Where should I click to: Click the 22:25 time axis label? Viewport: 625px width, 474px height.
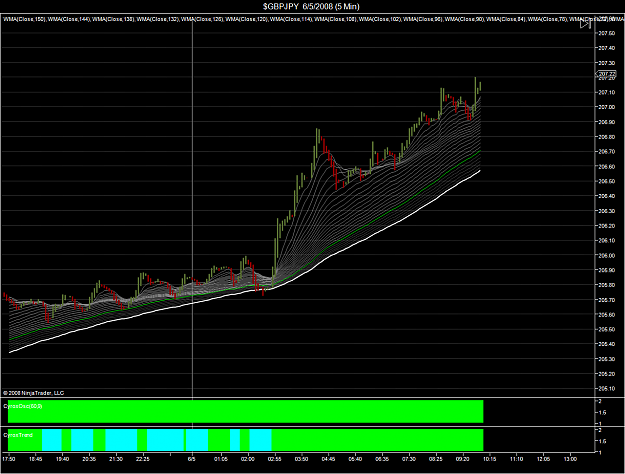tap(142, 459)
